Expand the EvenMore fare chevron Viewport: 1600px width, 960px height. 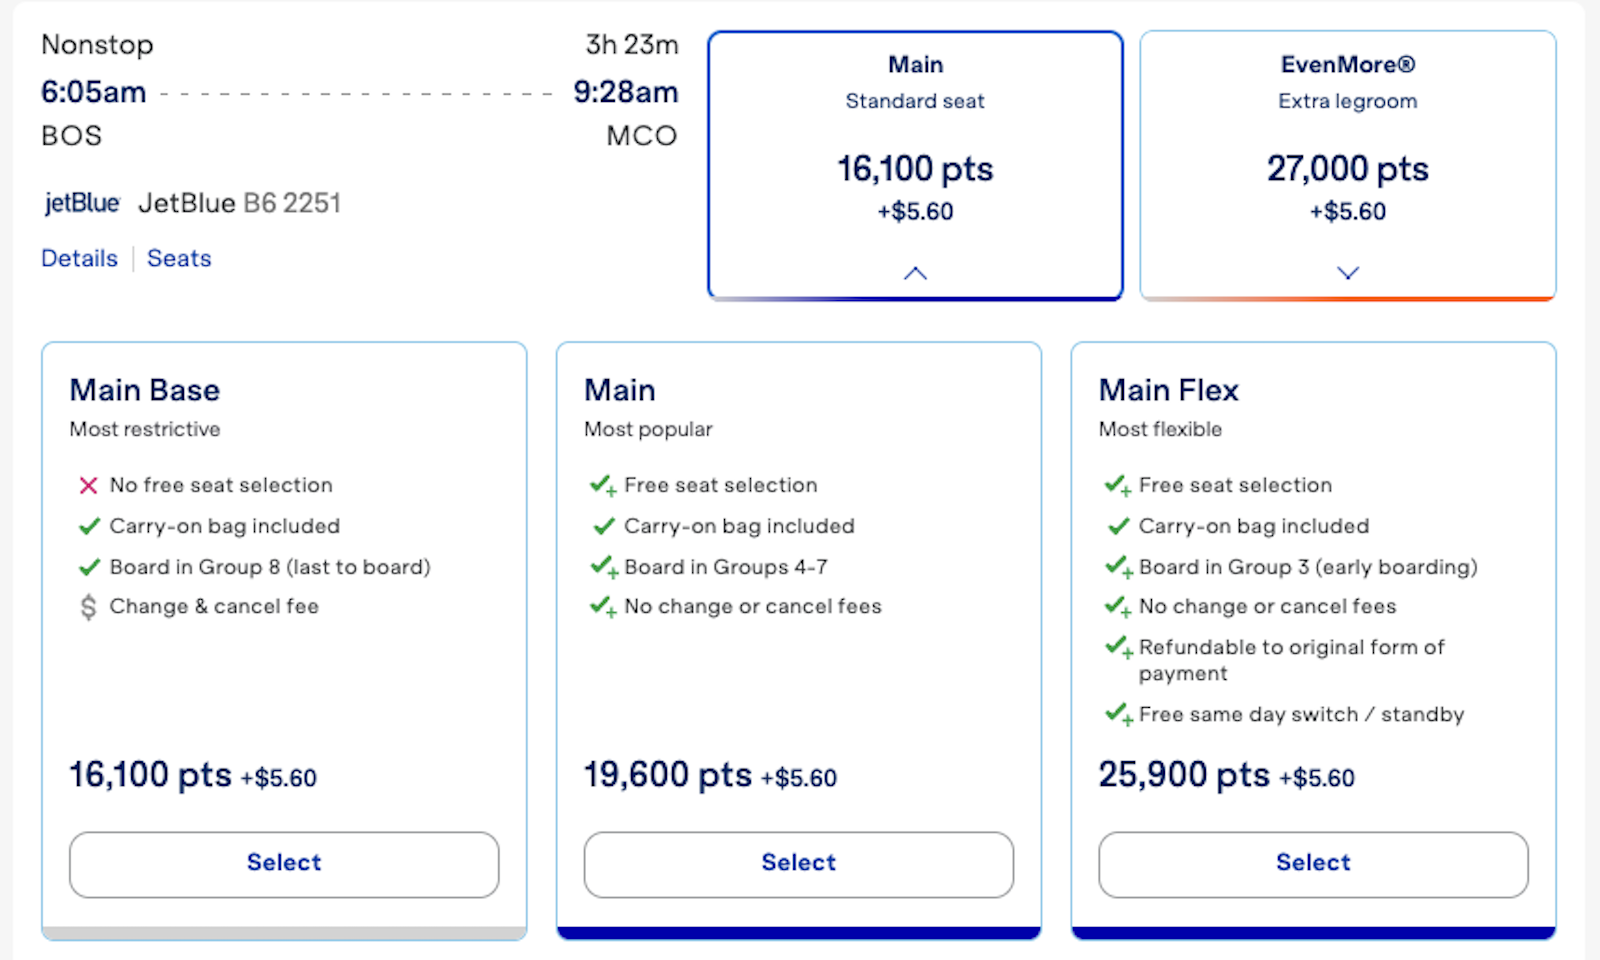(x=1348, y=273)
